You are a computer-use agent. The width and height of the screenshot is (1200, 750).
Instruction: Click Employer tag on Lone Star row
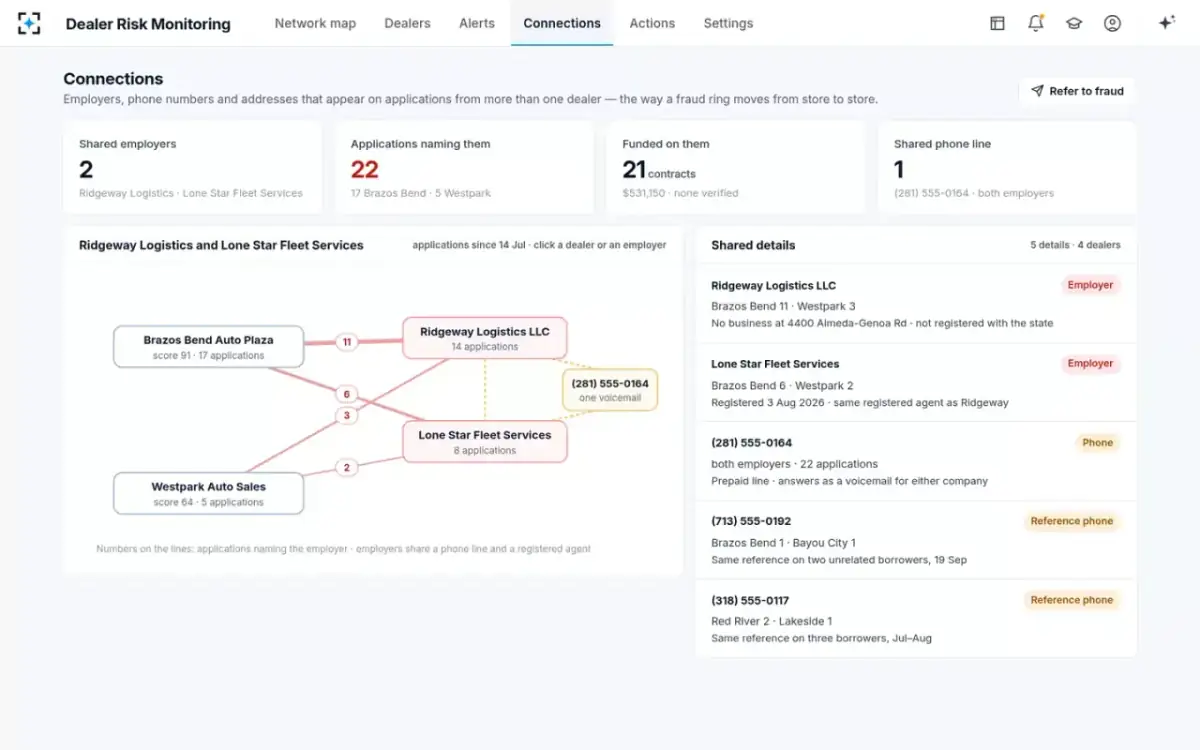pyautogui.click(x=1090, y=364)
